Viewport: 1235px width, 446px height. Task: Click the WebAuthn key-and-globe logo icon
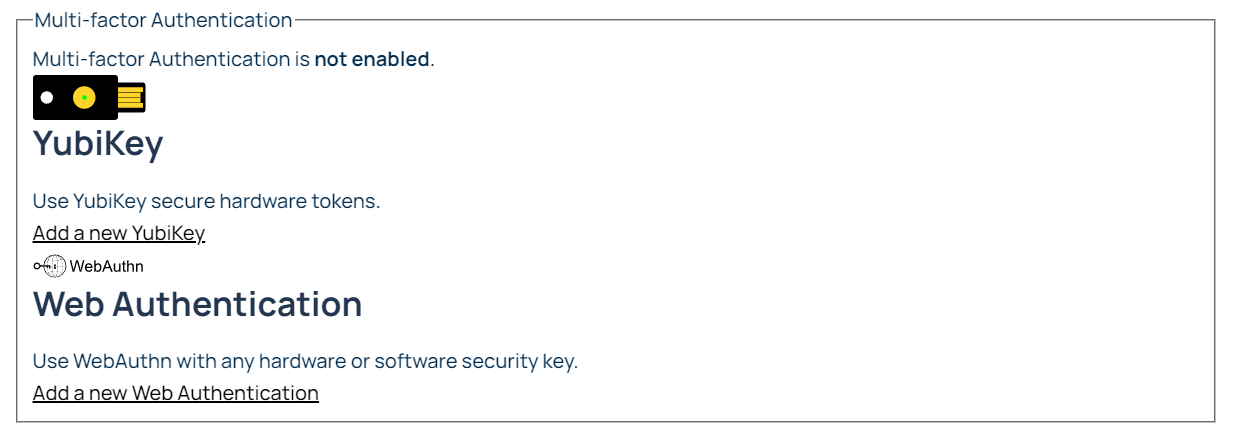50,266
